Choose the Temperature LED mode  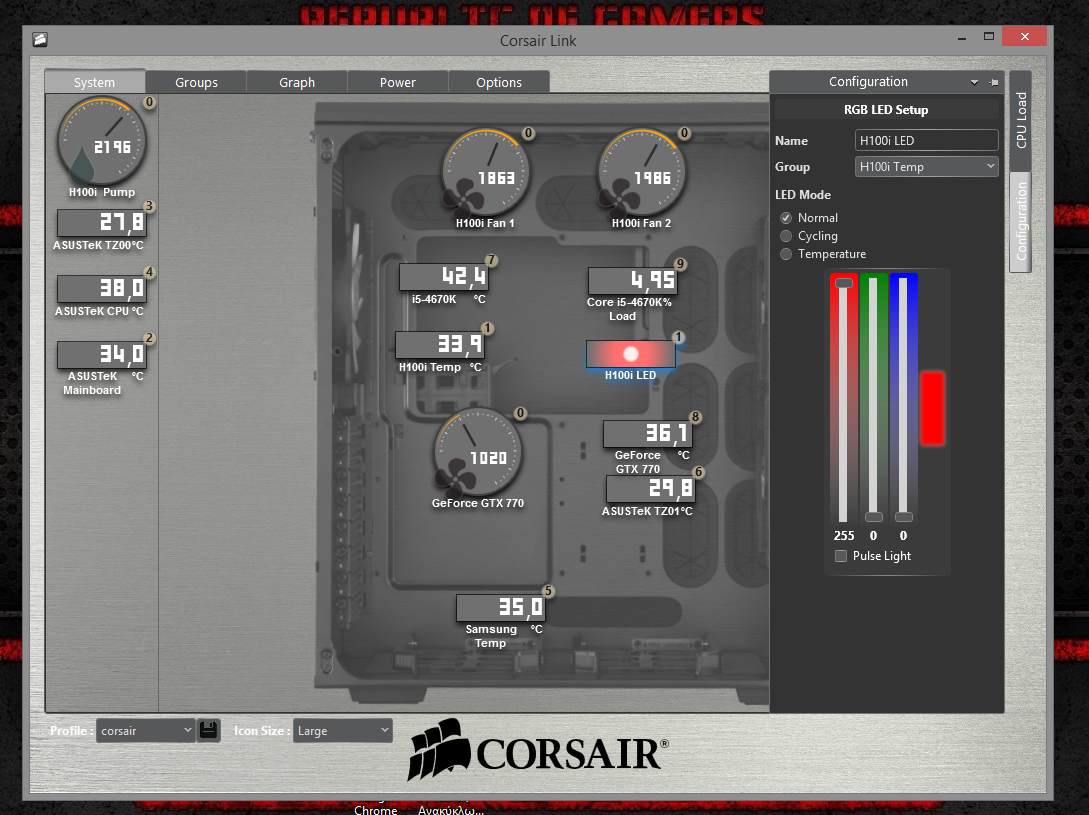coord(785,254)
